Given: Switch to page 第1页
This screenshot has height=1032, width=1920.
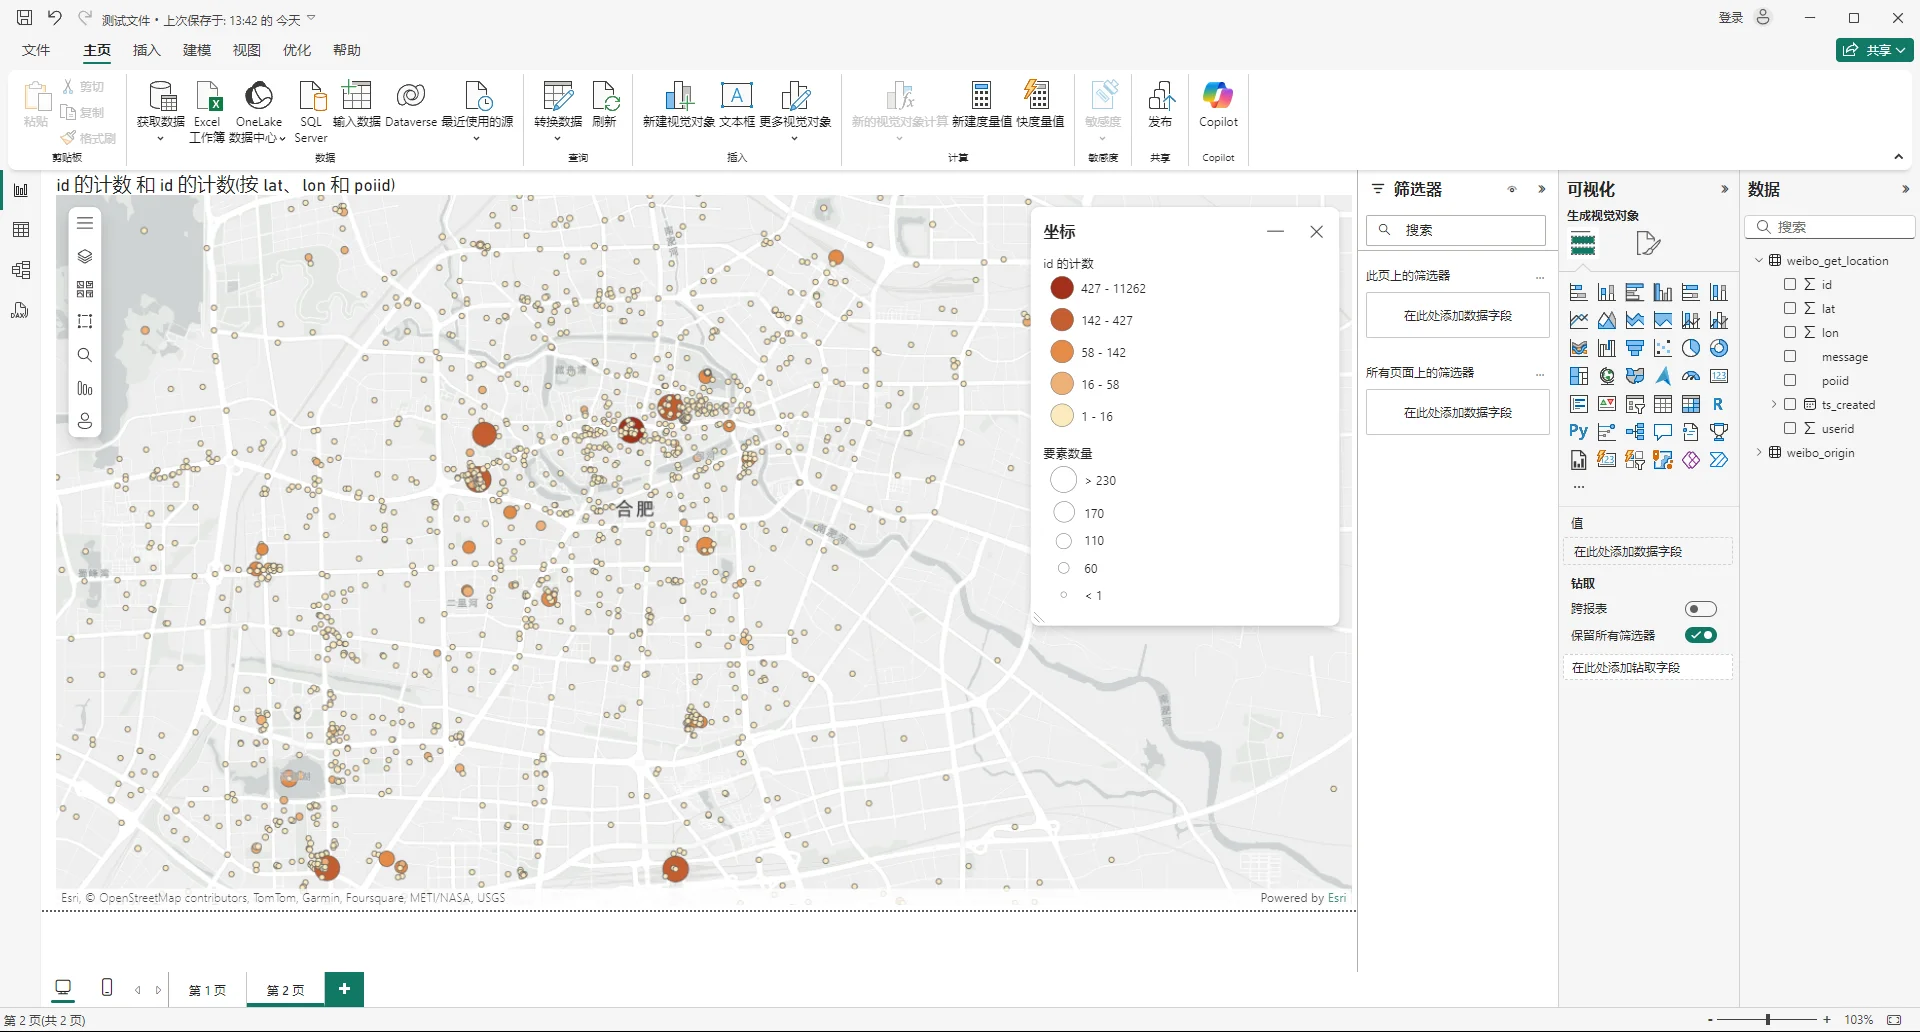Looking at the screenshot, I should (x=207, y=990).
